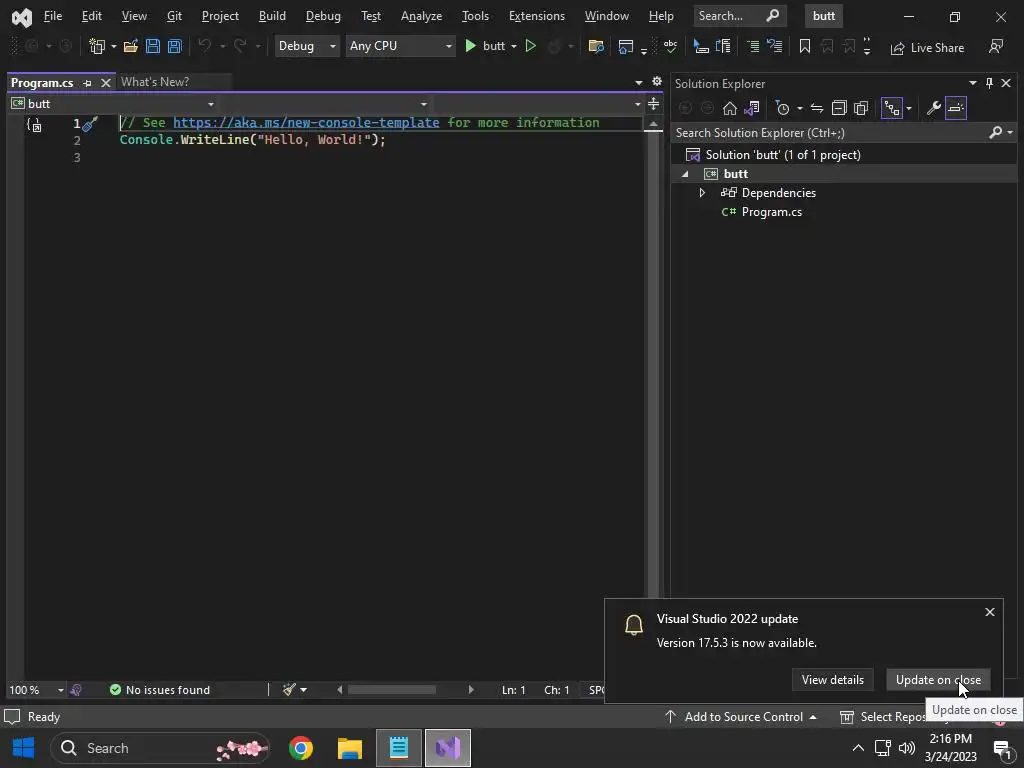The width and height of the screenshot is (1024, 768).
Task: Click the Windows Start button
Action: coord(24,748)
